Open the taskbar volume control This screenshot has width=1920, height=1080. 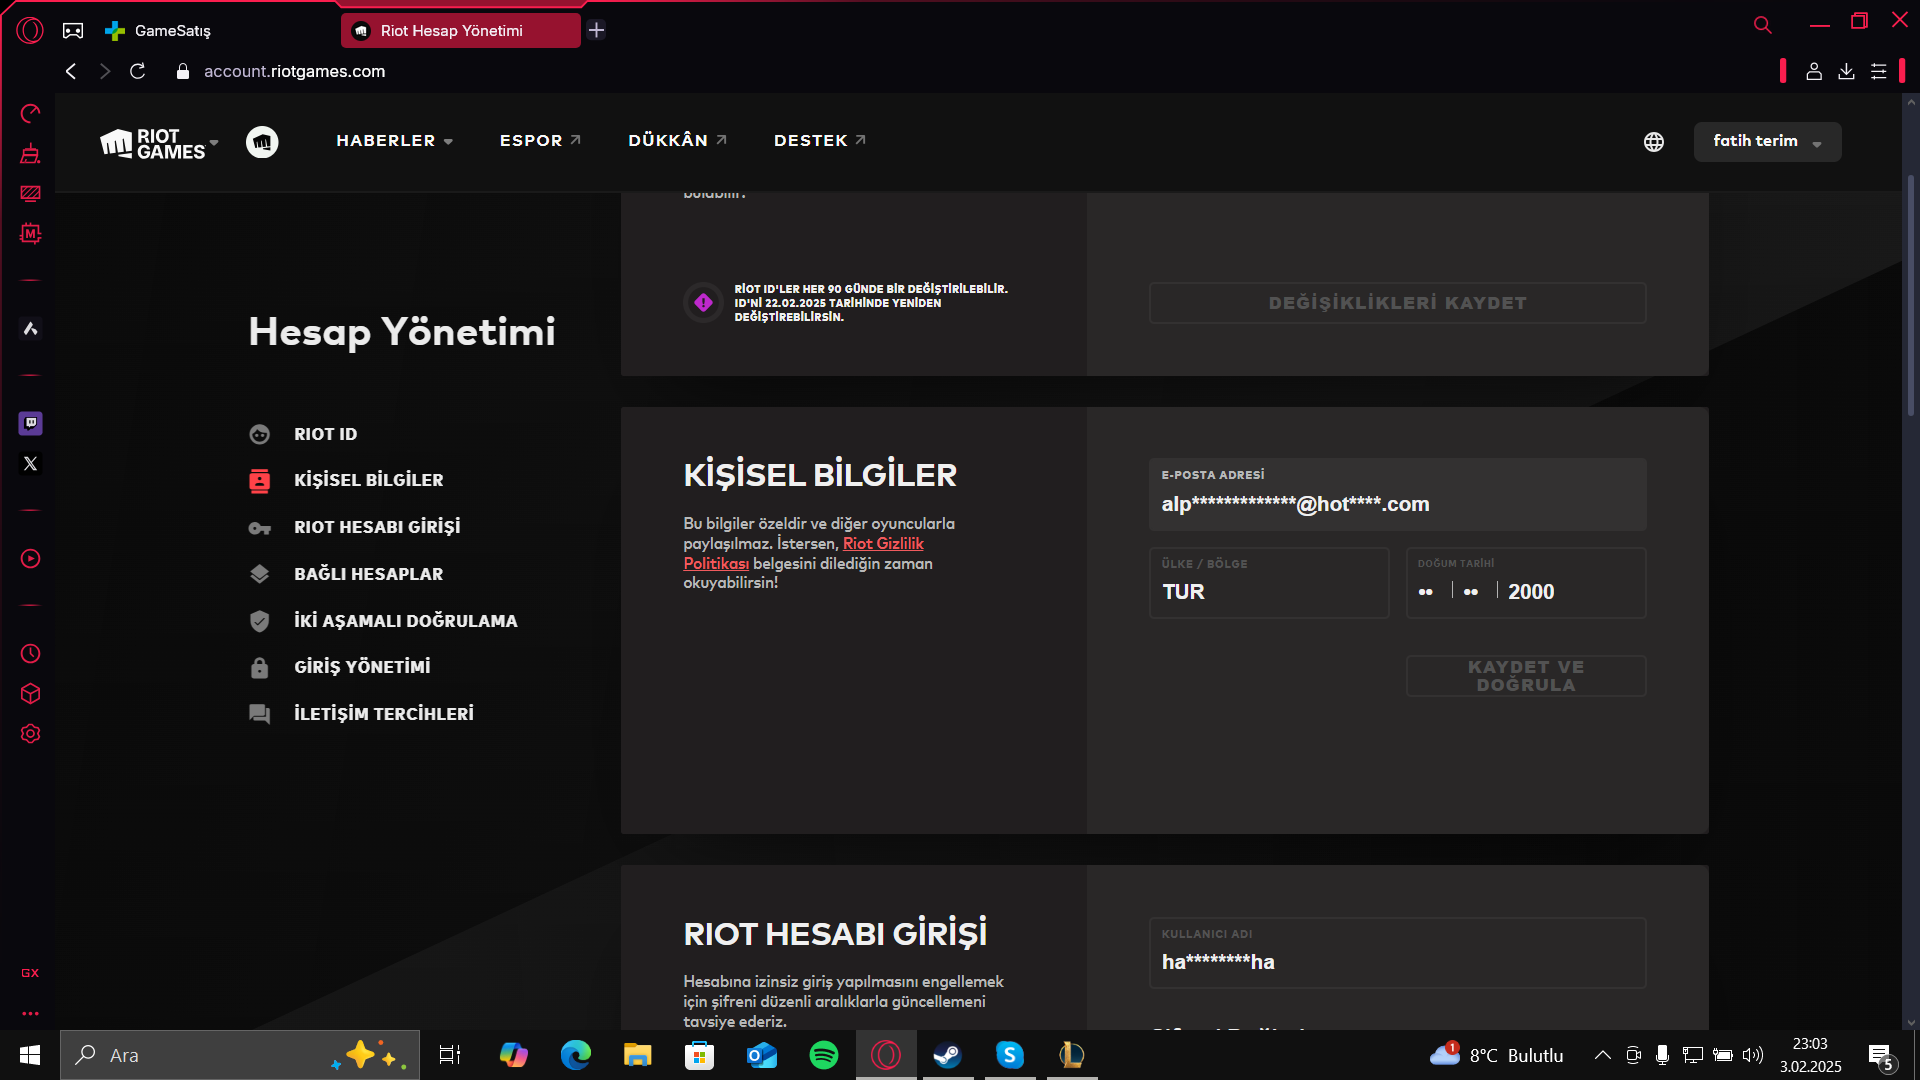1752,1055
